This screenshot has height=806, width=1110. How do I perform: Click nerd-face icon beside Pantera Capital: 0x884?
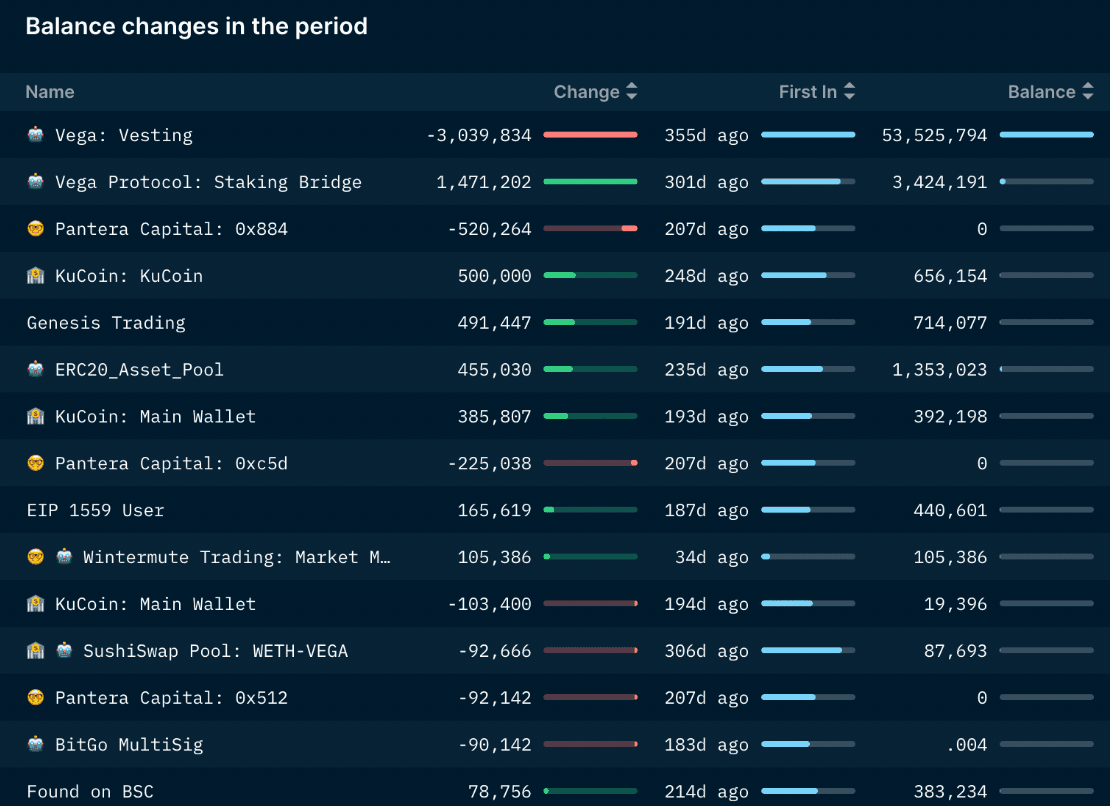click(x=36, y=229)
